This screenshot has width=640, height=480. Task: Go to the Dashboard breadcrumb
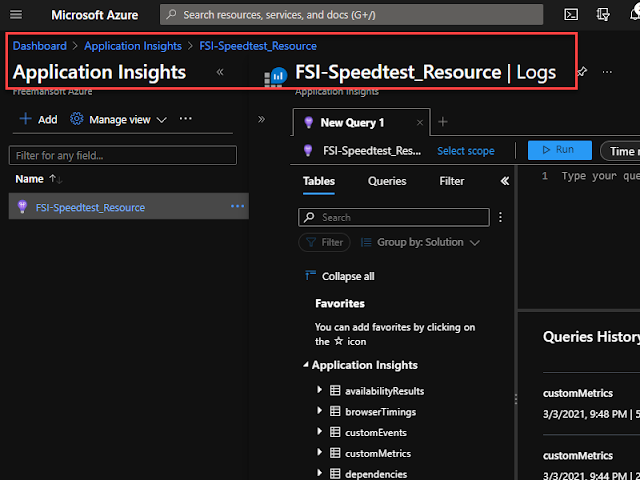[x=40, y=46]
